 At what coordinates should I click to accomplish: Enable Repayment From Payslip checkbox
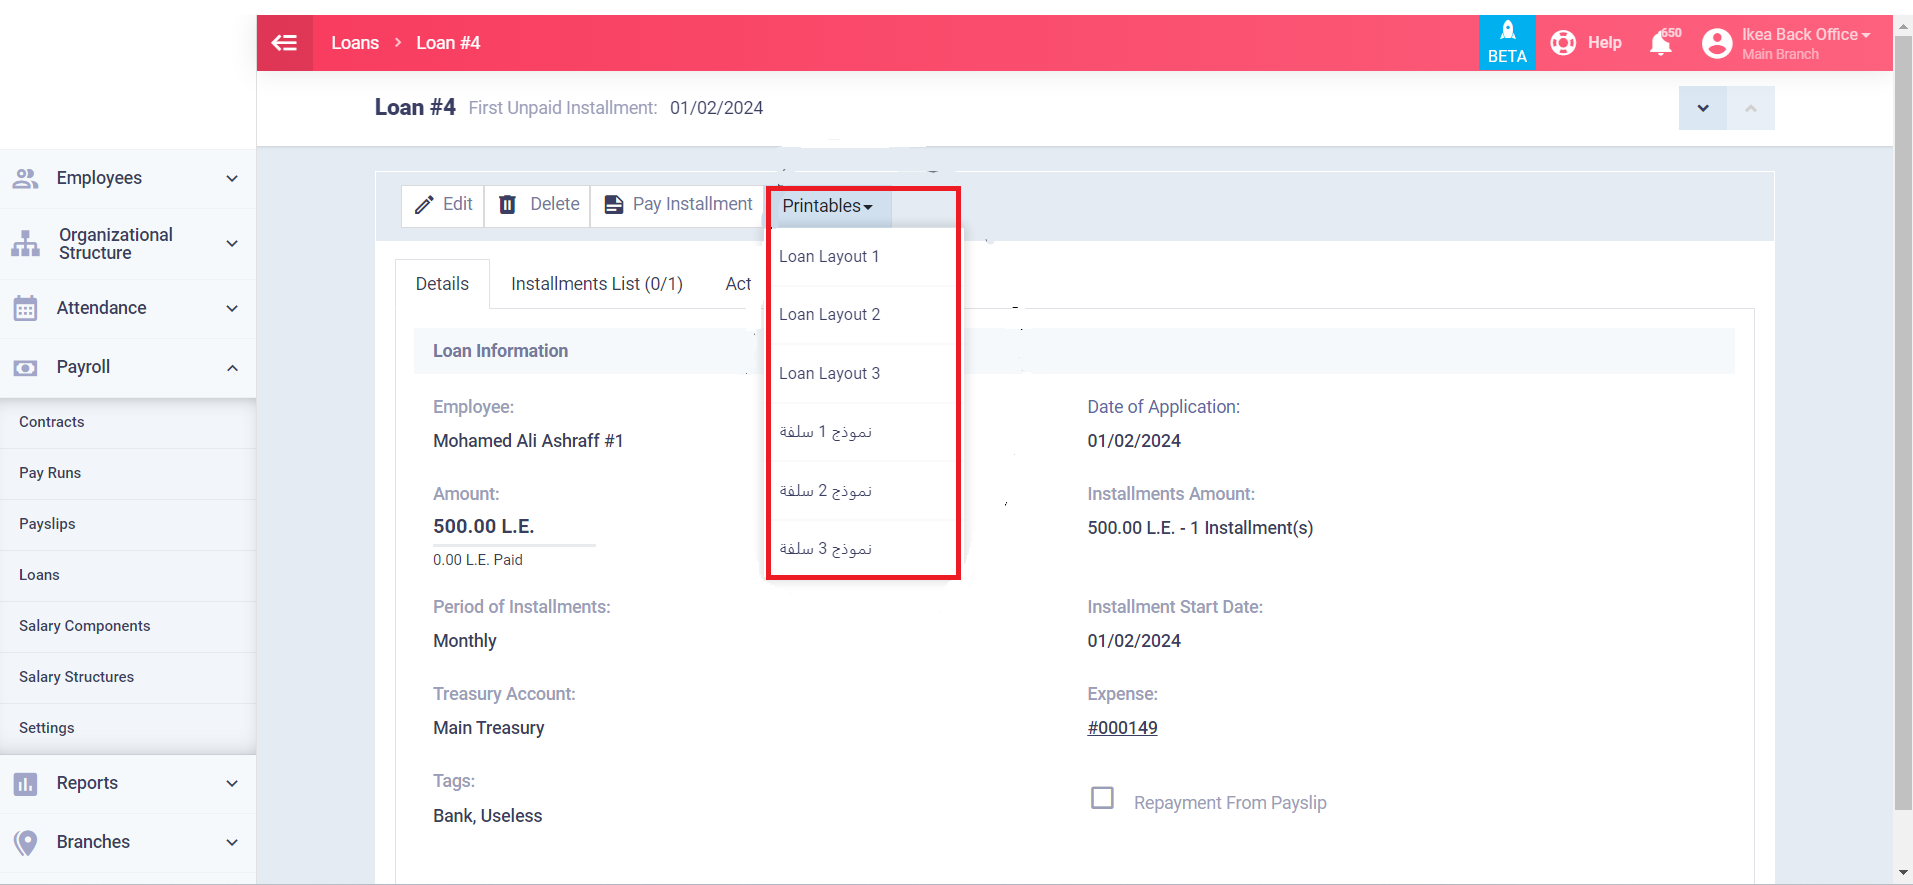(x=1102, y=798)
